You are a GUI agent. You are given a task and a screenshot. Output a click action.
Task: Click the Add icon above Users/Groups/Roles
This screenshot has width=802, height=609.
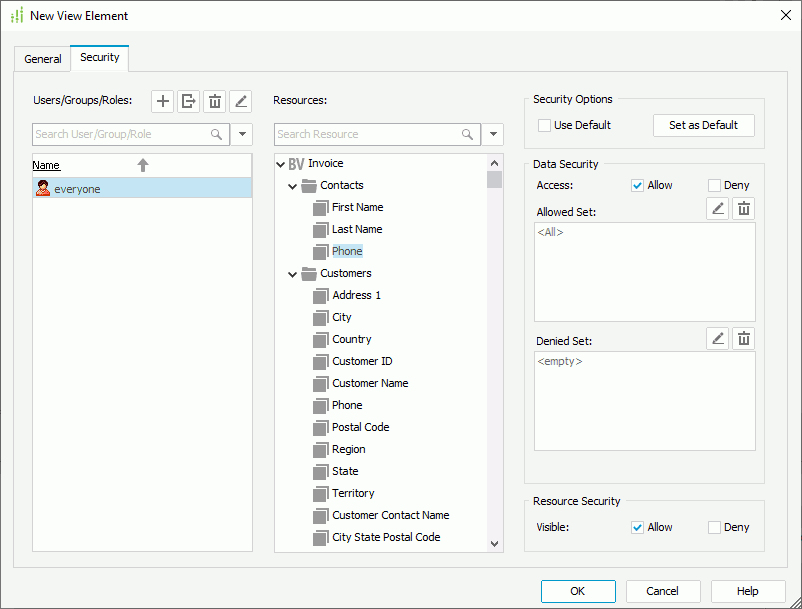coord(162,101)
